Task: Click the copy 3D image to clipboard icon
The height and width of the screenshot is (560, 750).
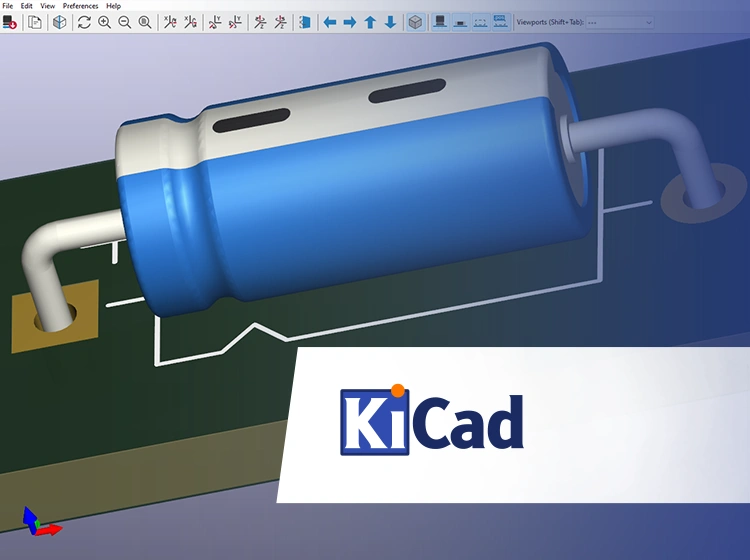Action: point(35,22)
